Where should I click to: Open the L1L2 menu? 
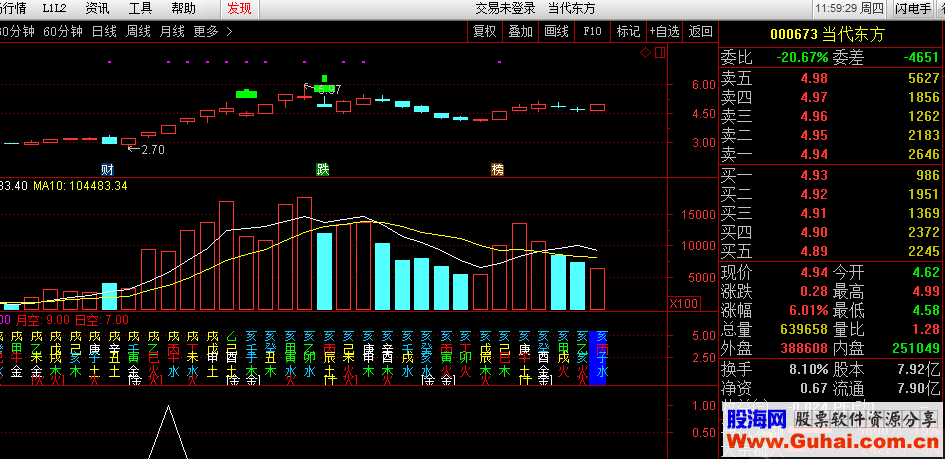click(x=54, y=8)
